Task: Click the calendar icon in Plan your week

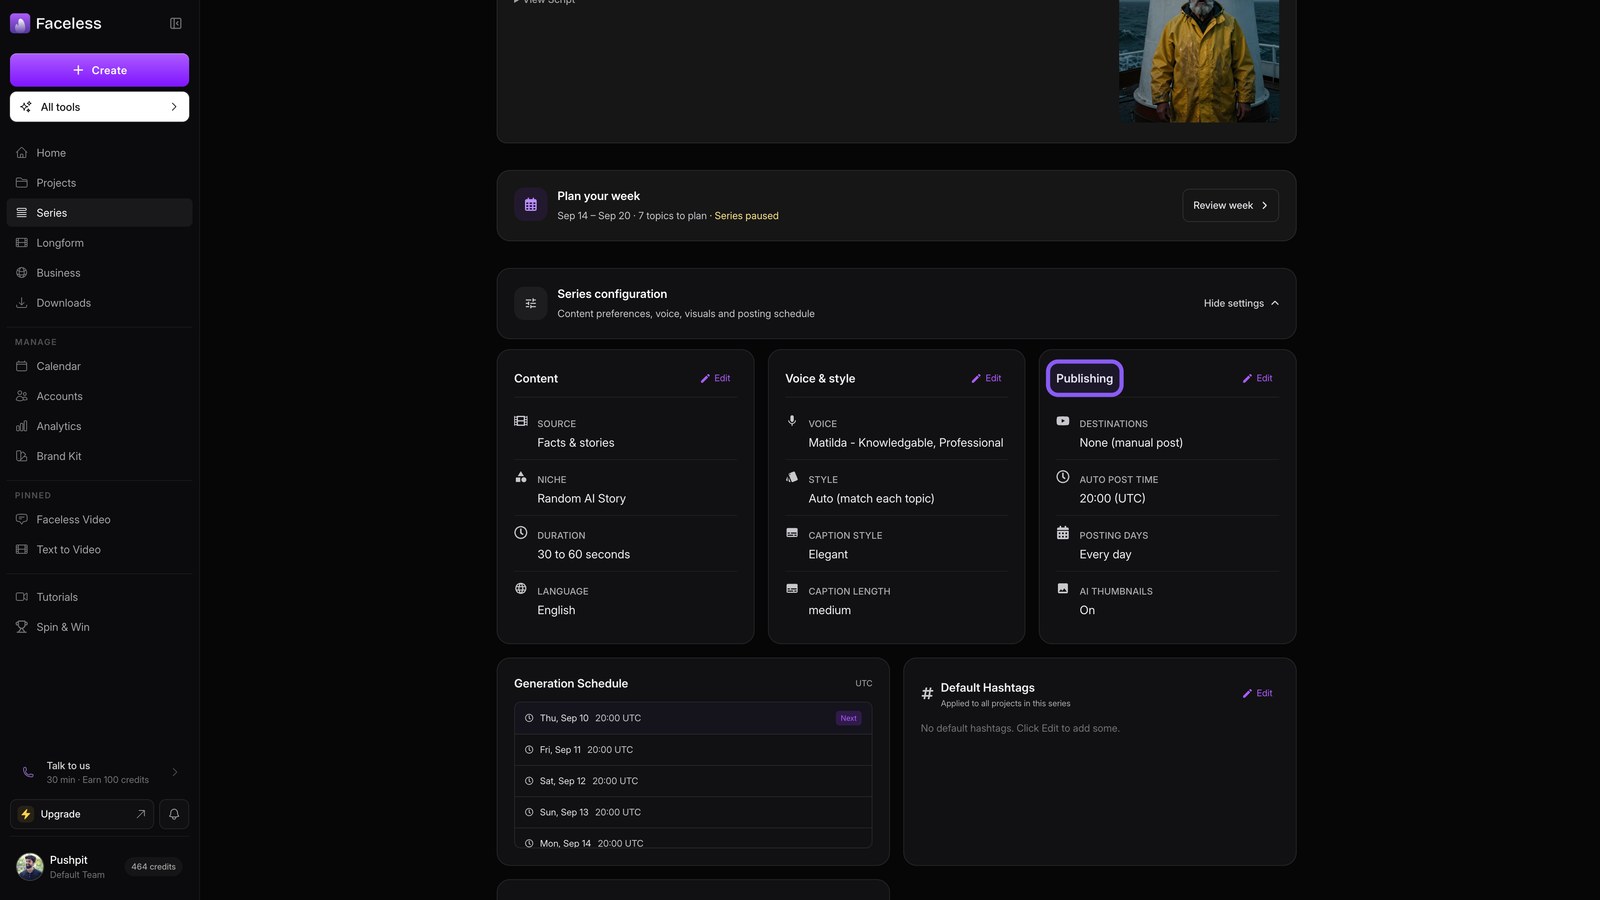Action: pyautogui.click(x=531, y=205)
